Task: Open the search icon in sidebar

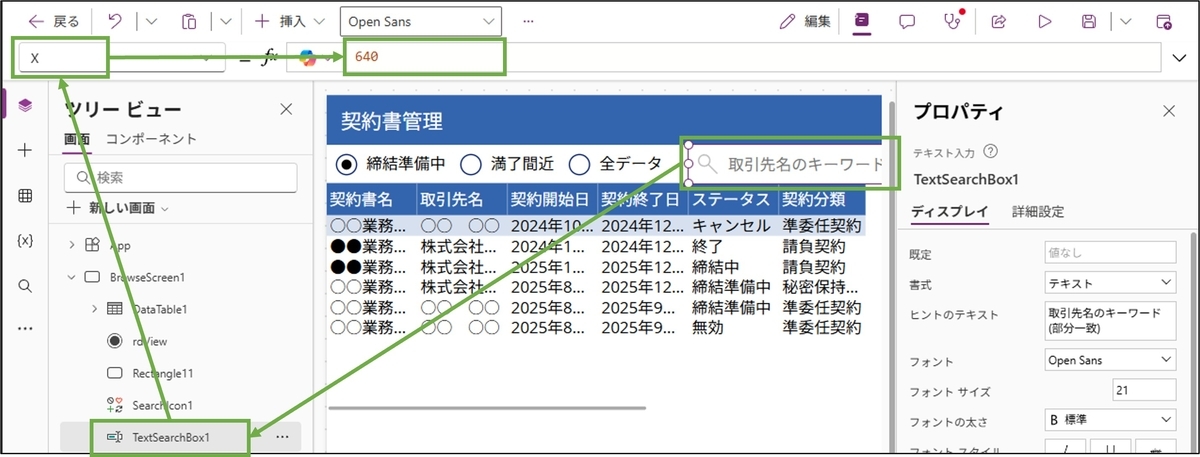Action: pyautogui.click(x=26, y=286)
